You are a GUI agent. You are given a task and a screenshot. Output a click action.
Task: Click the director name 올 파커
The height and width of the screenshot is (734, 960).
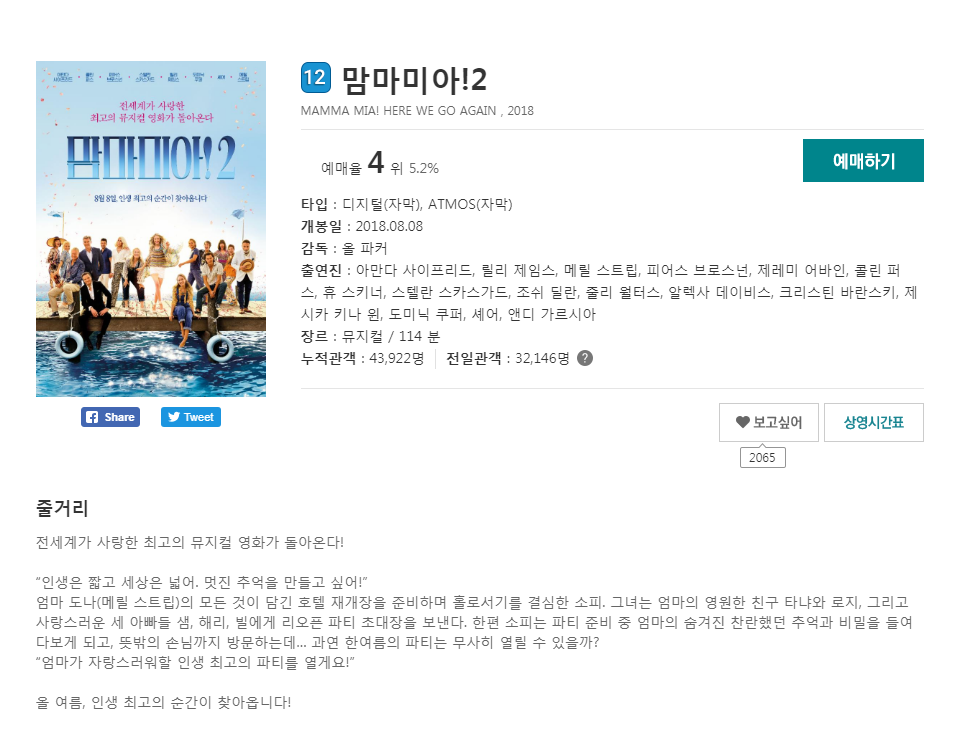364,249
